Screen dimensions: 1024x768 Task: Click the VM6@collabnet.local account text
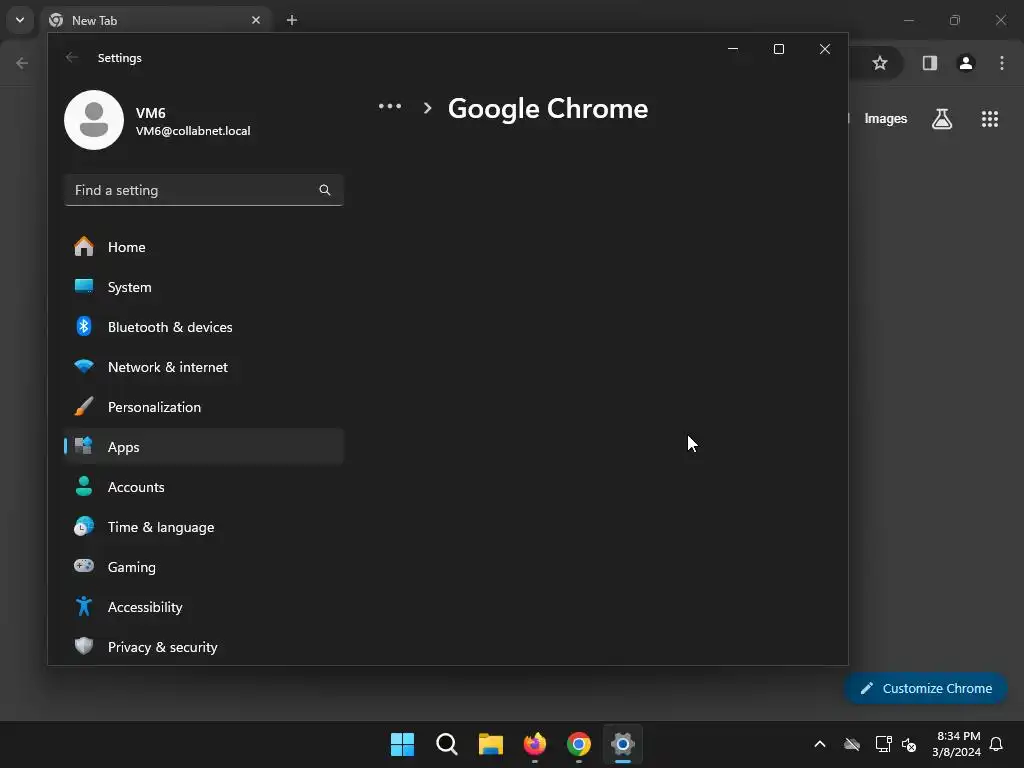point(193,131)
